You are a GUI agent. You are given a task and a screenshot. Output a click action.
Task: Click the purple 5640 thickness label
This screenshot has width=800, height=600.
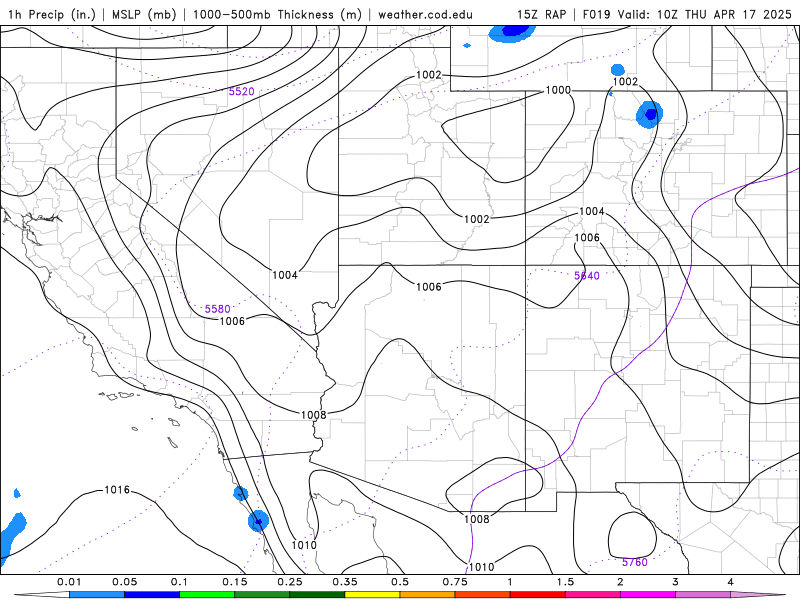coord(587,276)
